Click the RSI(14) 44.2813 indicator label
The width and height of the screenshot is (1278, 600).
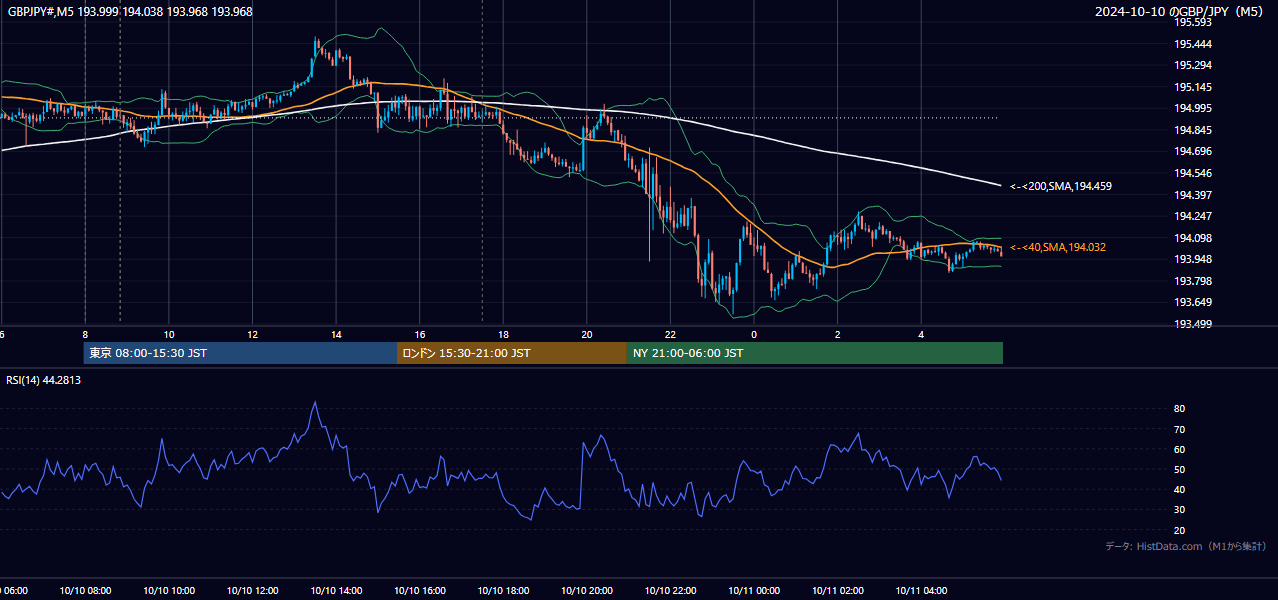tap(44, 380)
